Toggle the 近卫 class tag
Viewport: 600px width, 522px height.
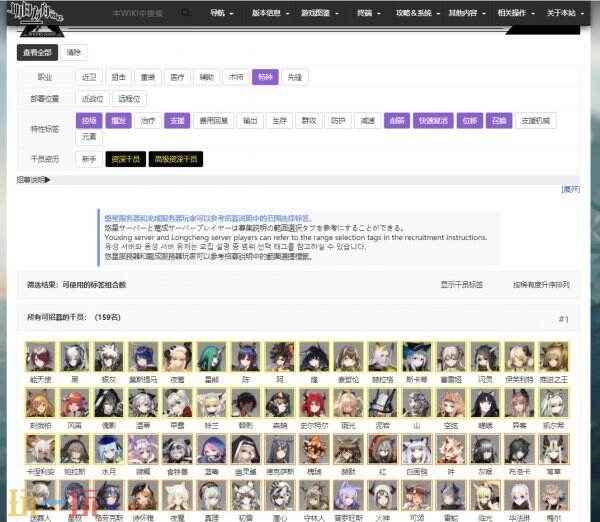(x=89, y=77)
